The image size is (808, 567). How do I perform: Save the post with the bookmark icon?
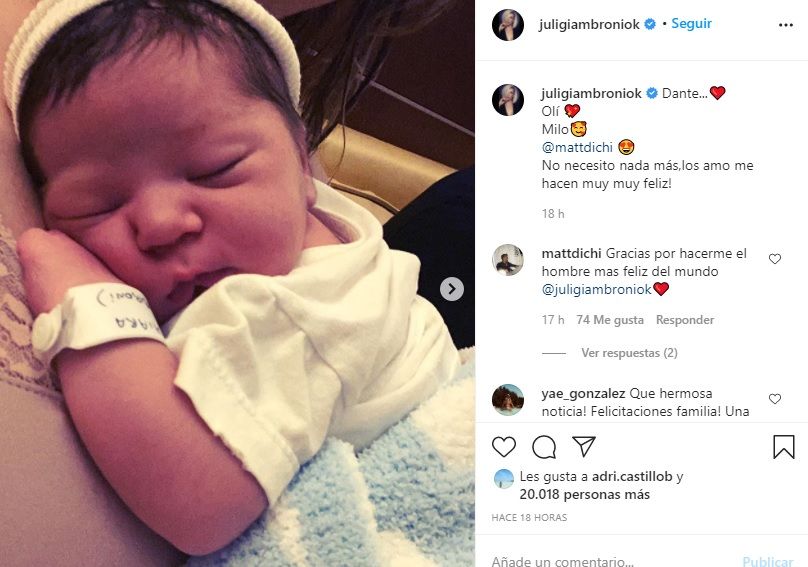pyautogui.click(x=783, y=446)
